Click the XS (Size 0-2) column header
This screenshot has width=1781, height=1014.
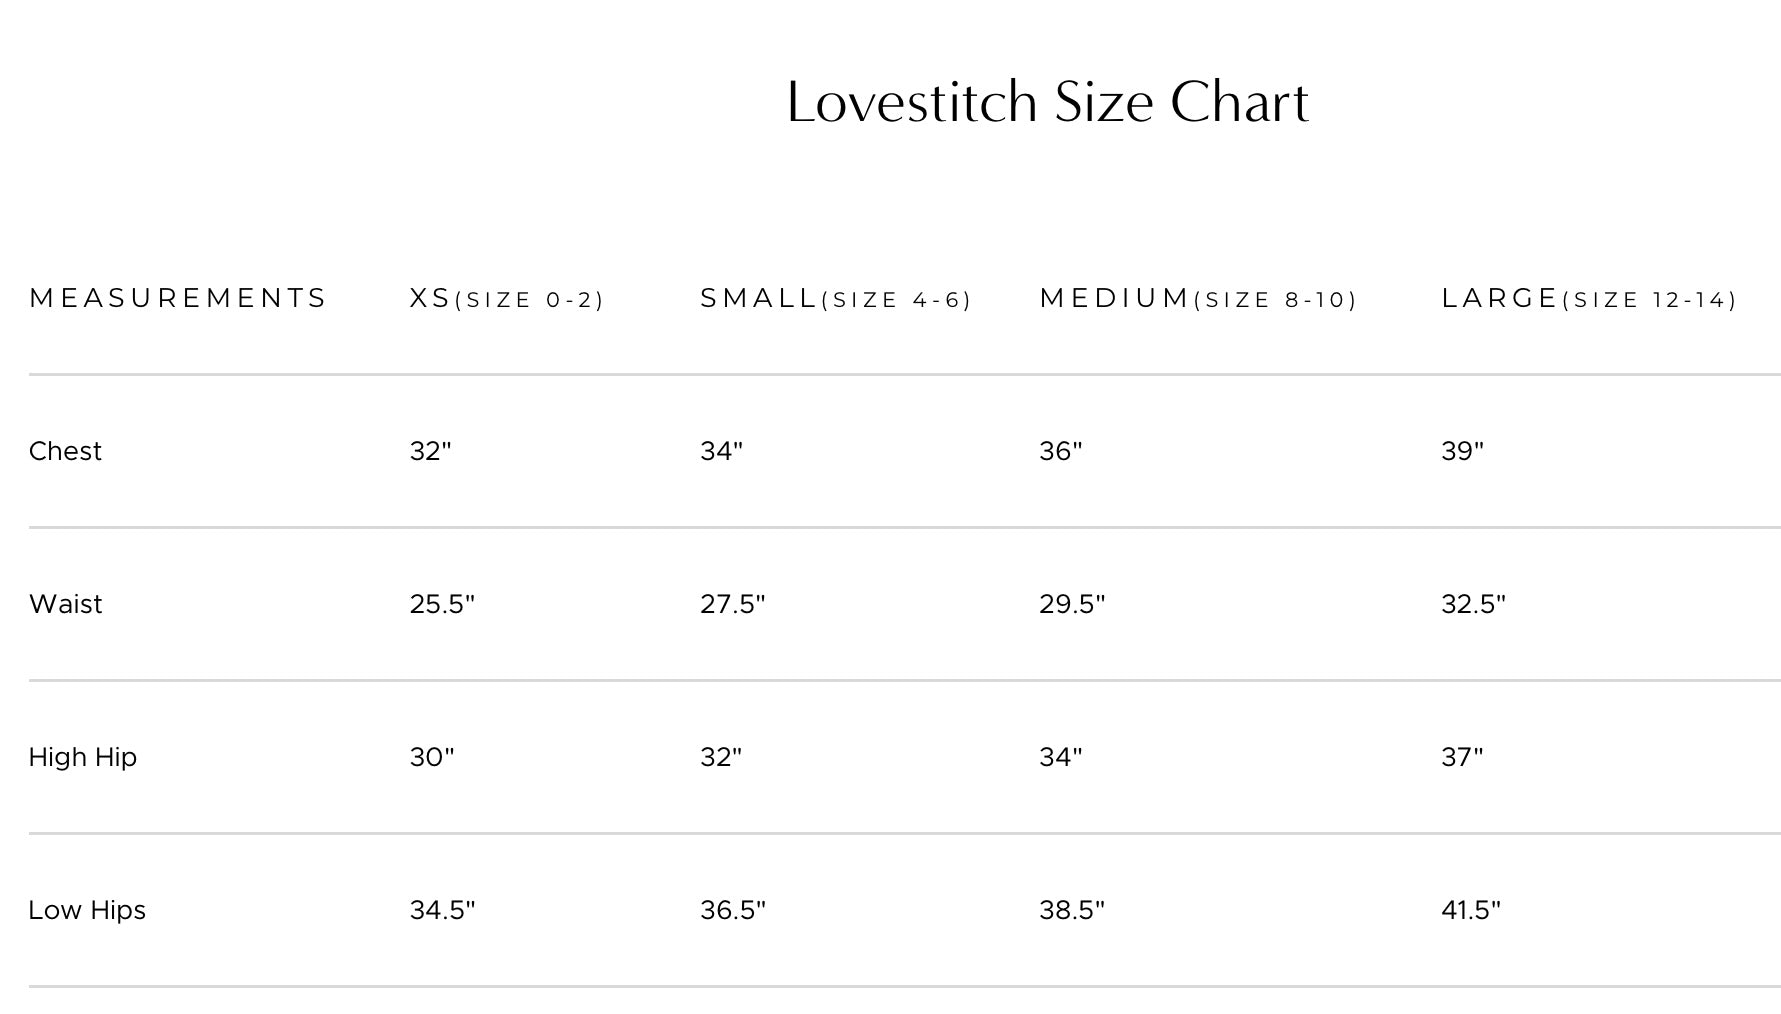click(506, 299)
